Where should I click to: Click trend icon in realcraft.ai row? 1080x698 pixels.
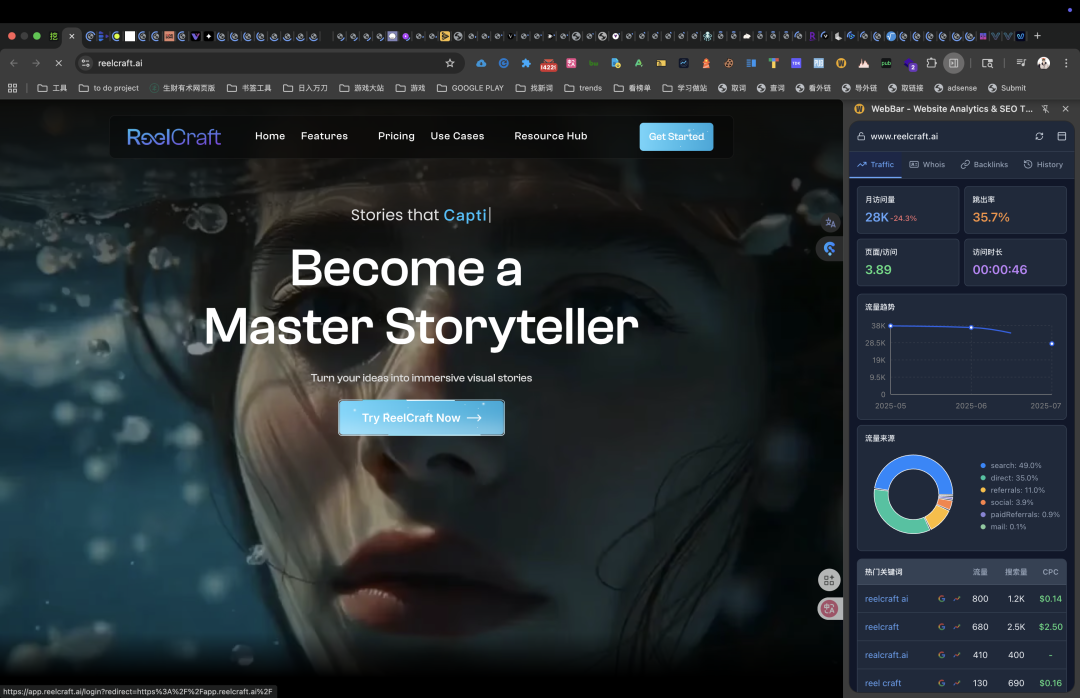click(x=957, y=655)
